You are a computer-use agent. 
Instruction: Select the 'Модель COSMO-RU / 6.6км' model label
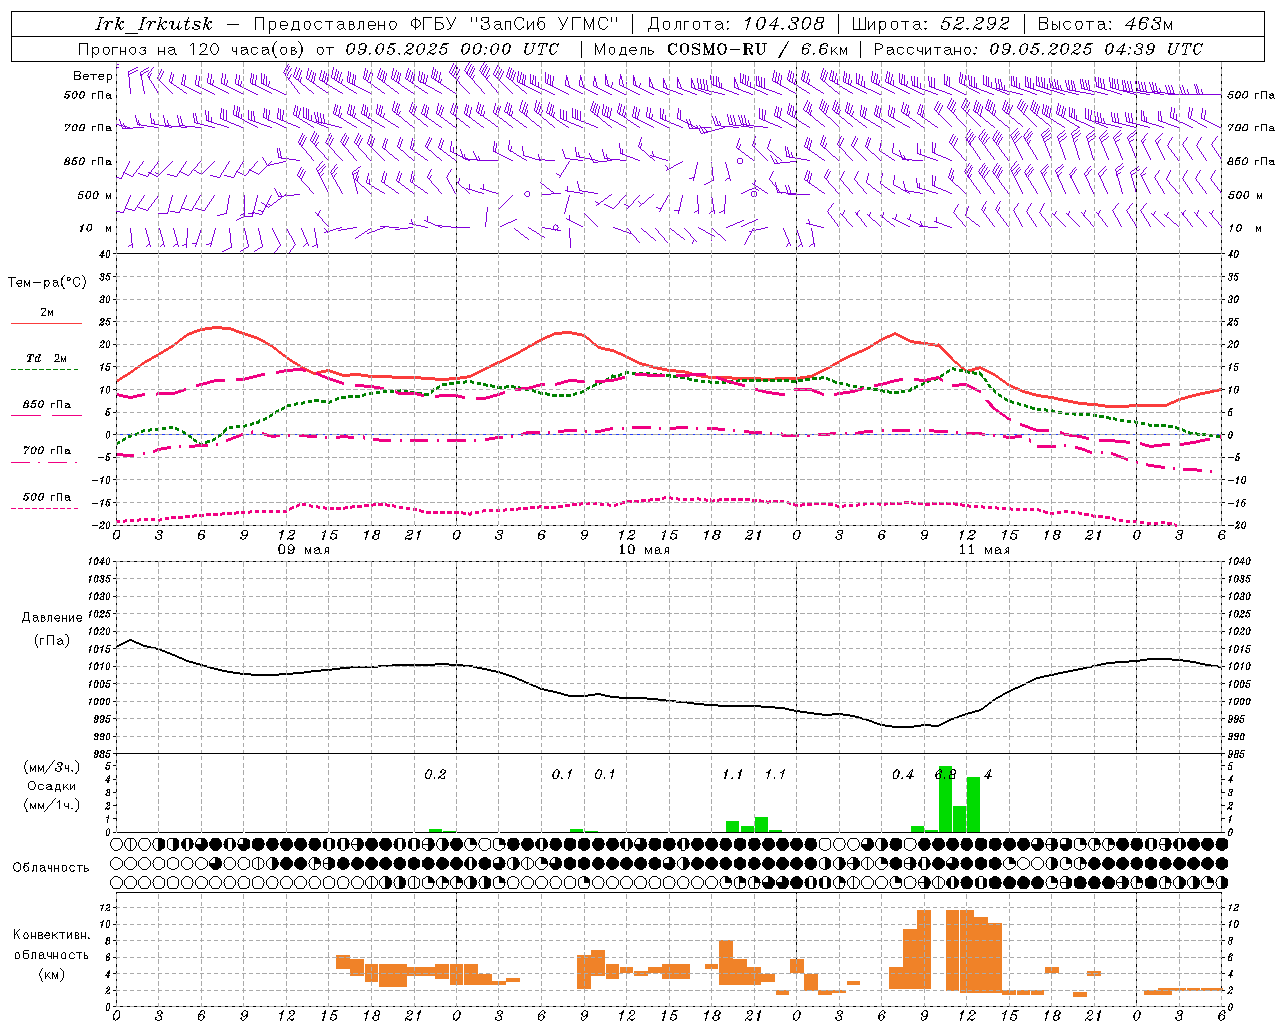pos(721,49)
